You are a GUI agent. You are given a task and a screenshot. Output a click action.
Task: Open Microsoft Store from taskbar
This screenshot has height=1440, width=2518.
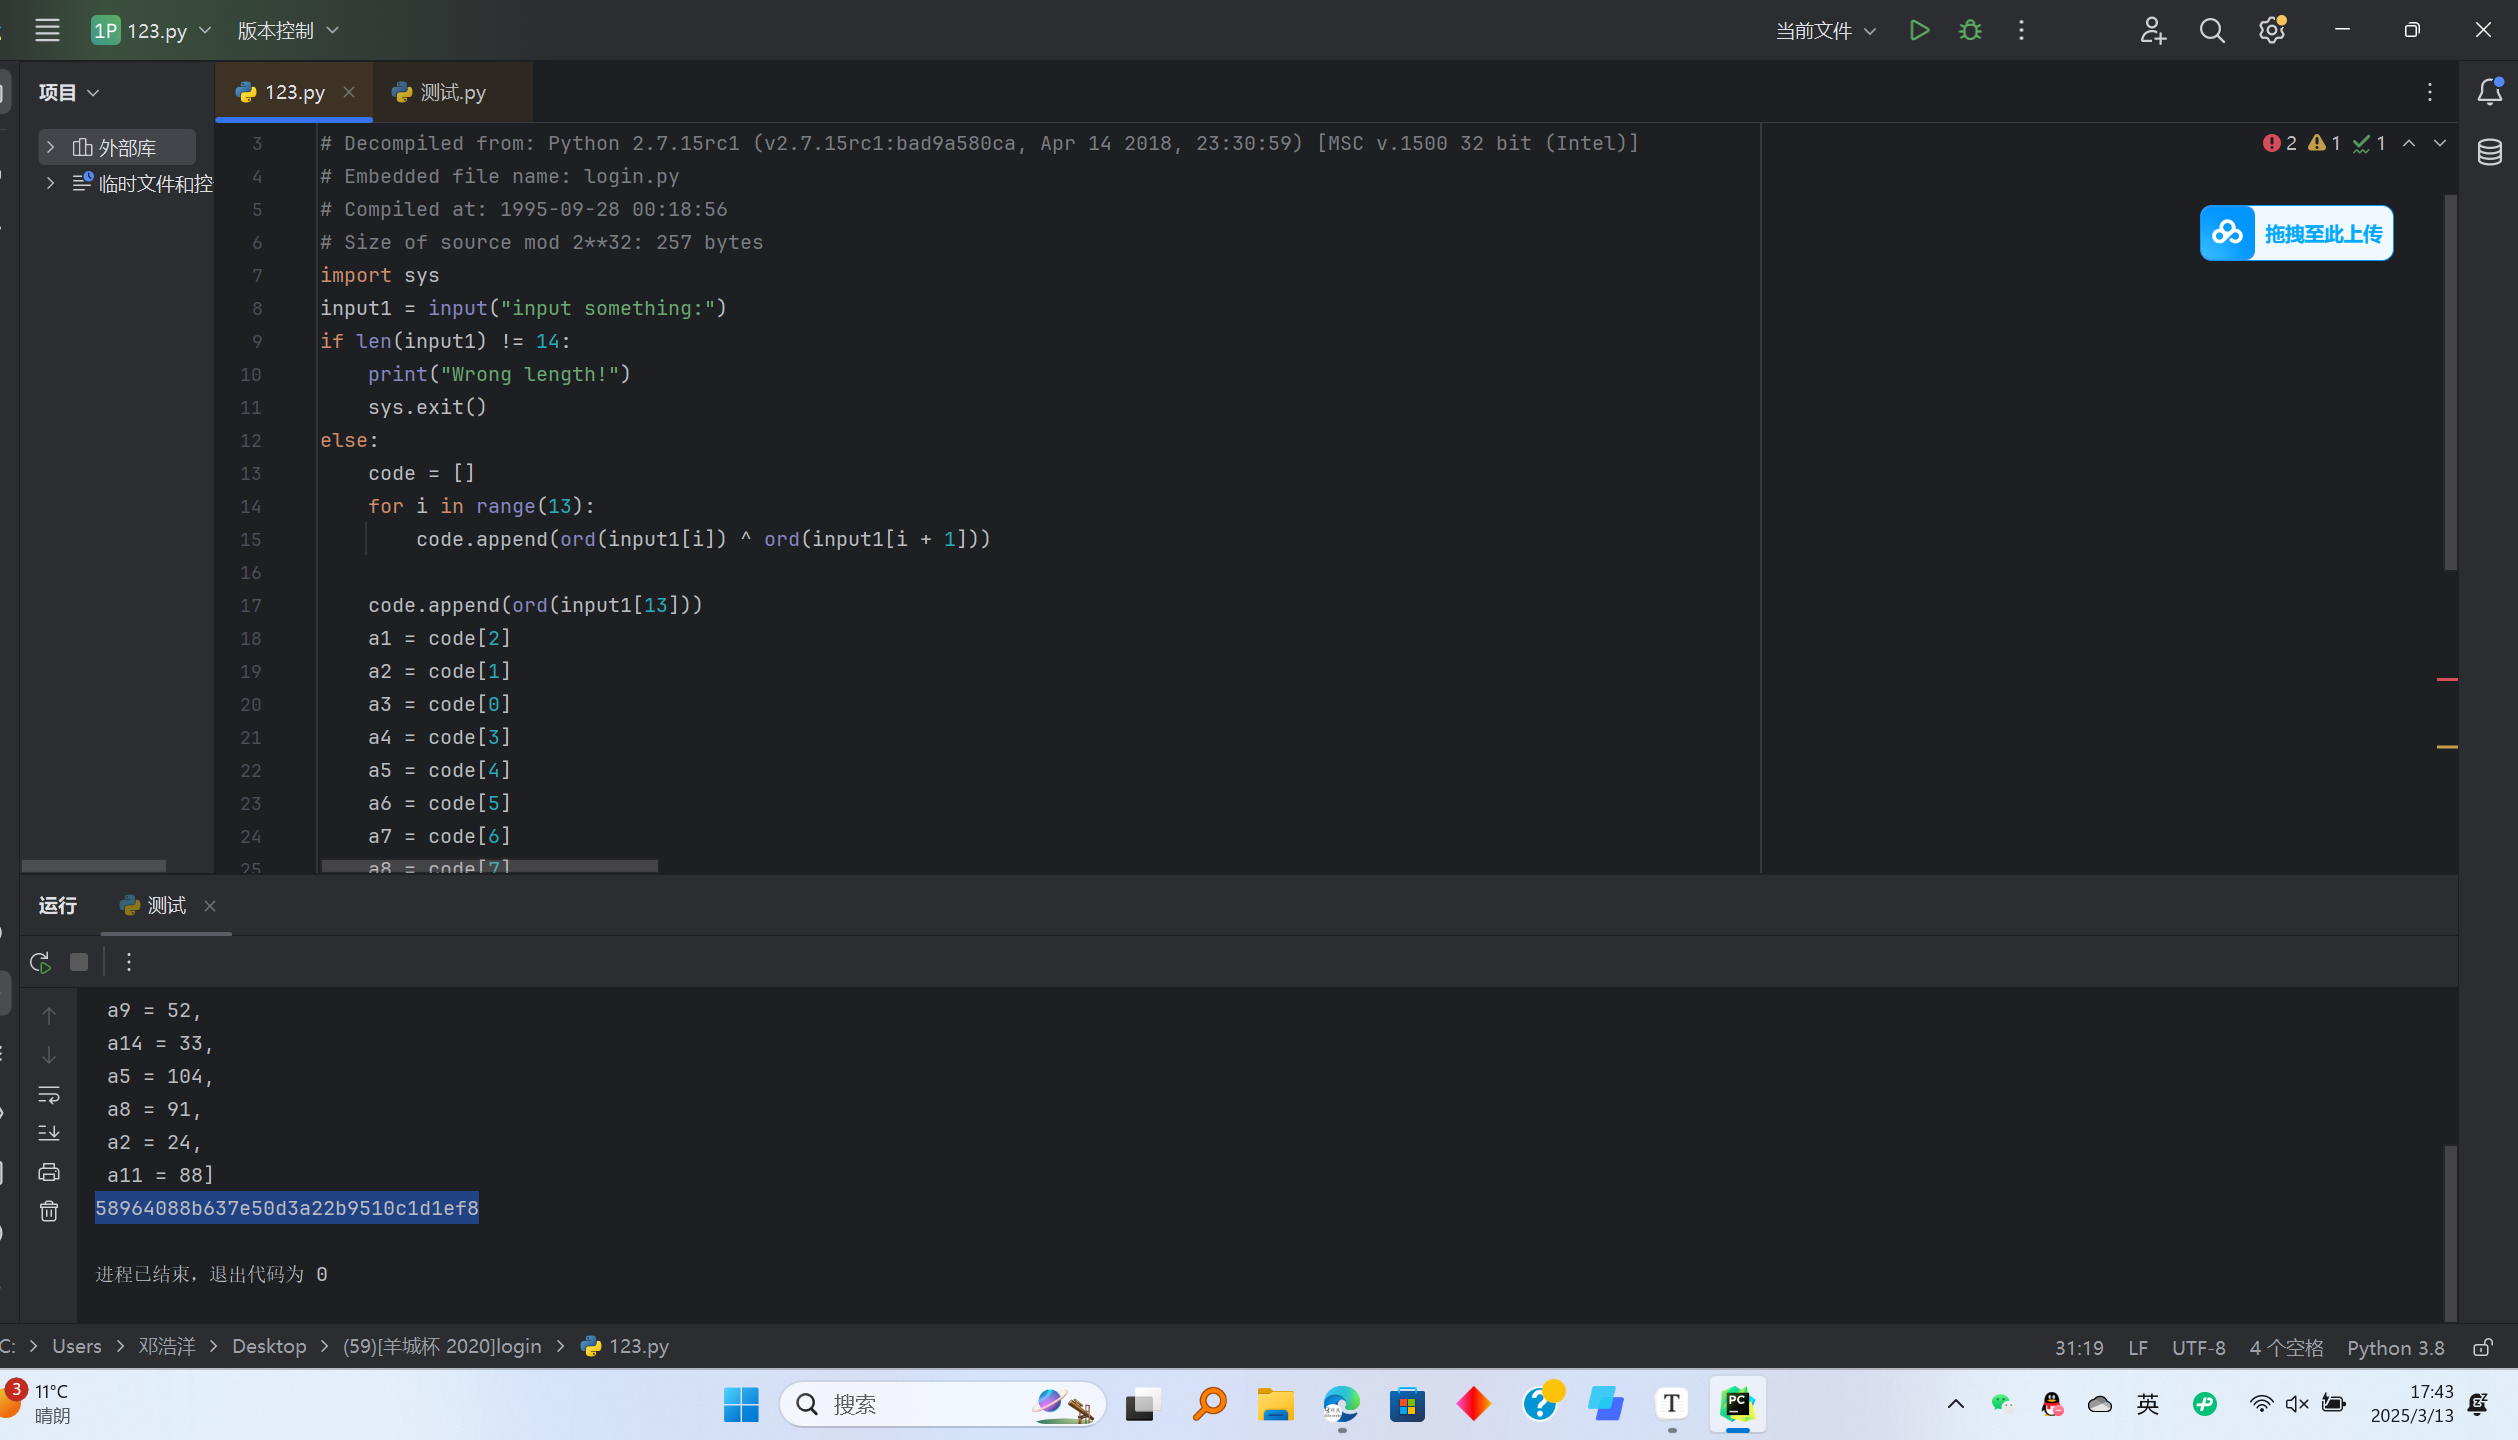(x=1407, y=1404)
